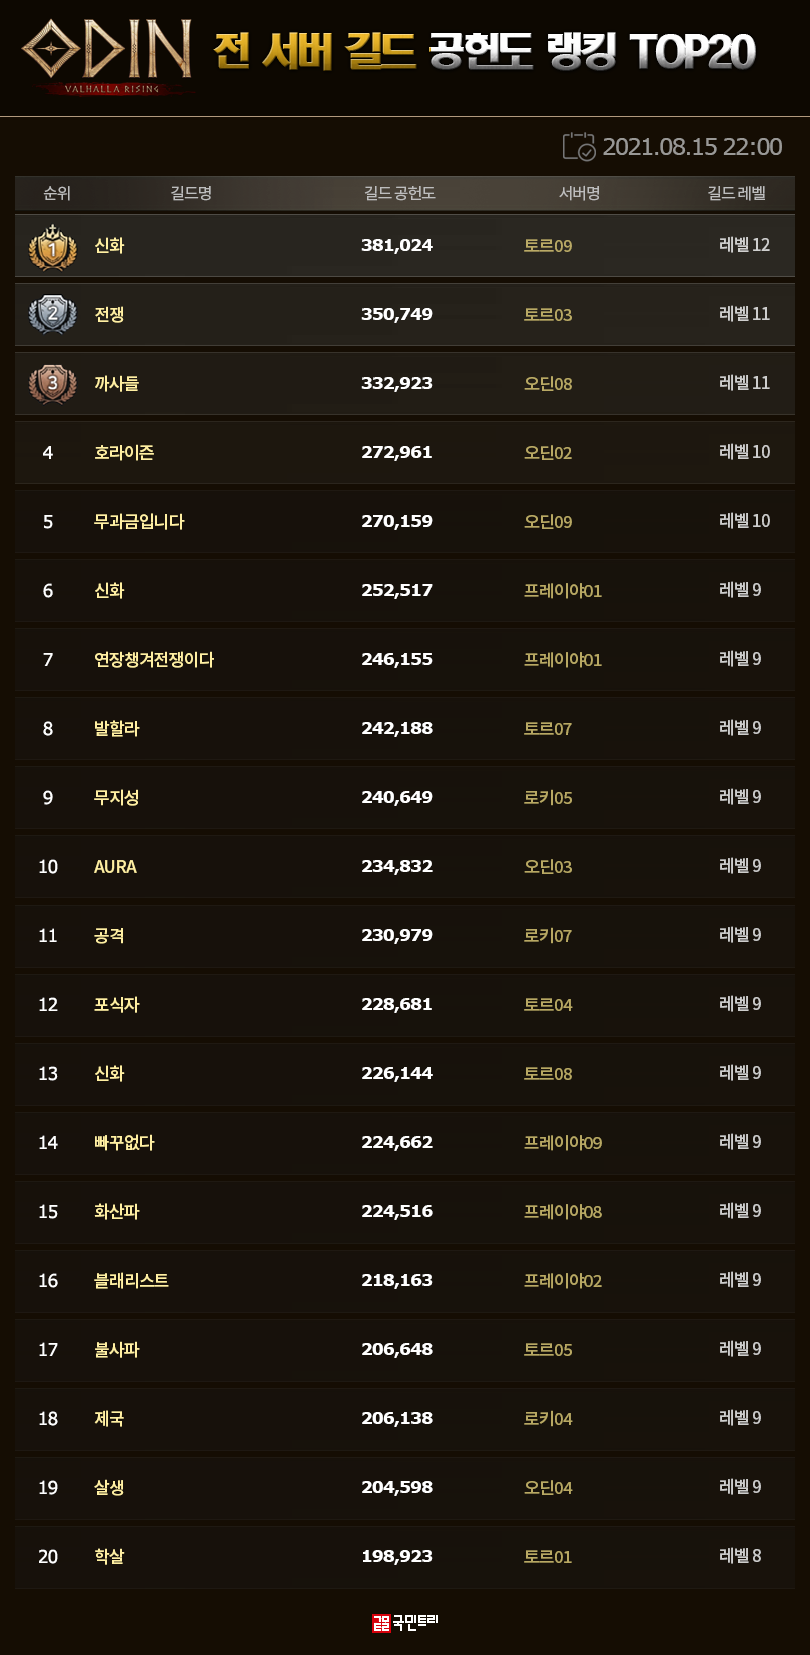Click the silver rank 2 medal
The height and width of the screenshot is (1655, 810).
click(53, 315)
